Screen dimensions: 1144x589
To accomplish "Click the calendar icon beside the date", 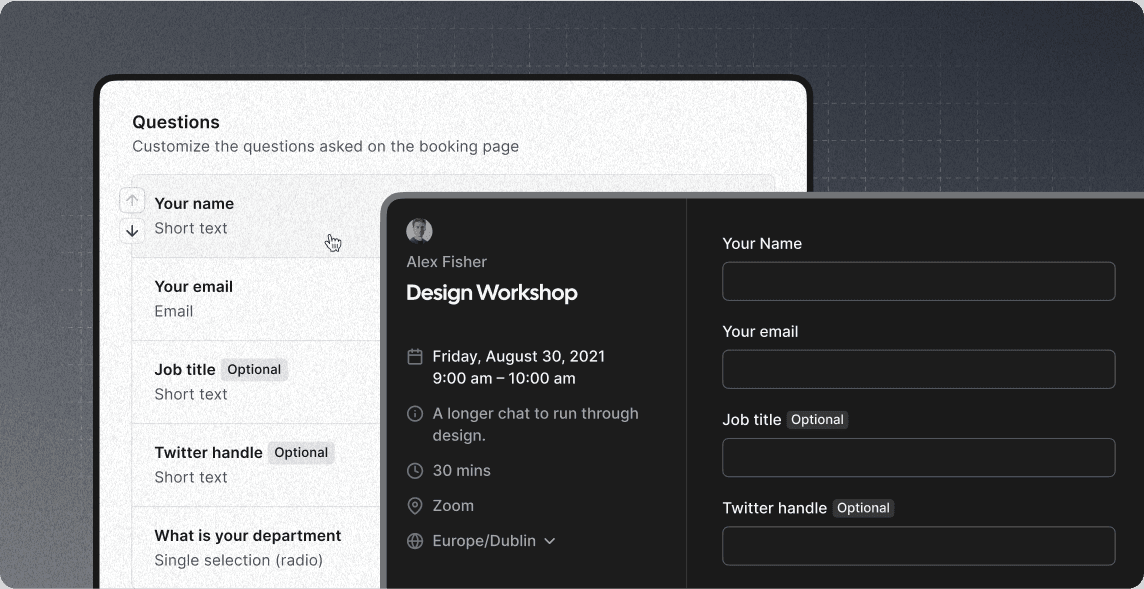I will (414, 357).
